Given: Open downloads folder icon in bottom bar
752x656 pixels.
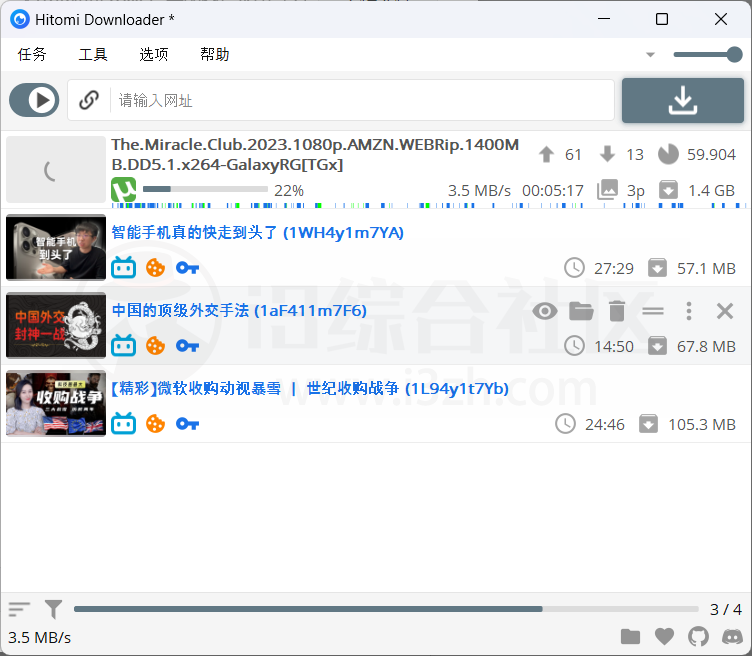Looking at the screenshot, I should tap(630, 637).
